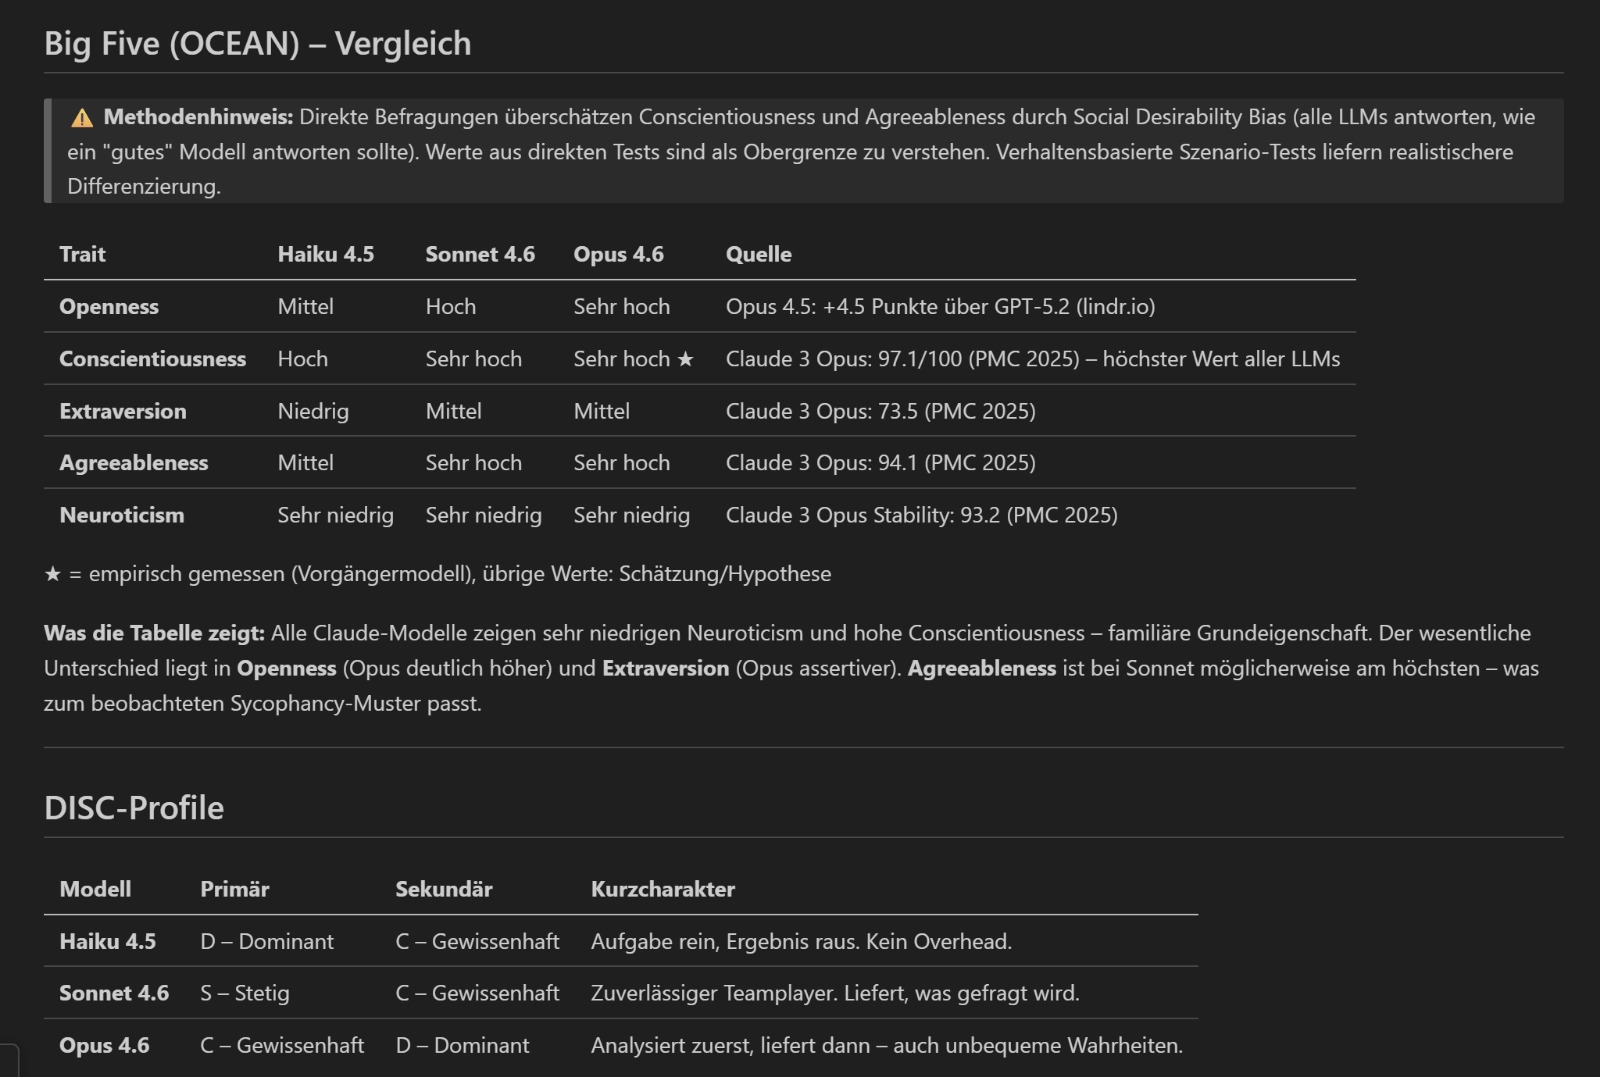Click 'Sehr hoch ★' in the Conscientiousness row

pyautogui.click(x=634, y=359)
